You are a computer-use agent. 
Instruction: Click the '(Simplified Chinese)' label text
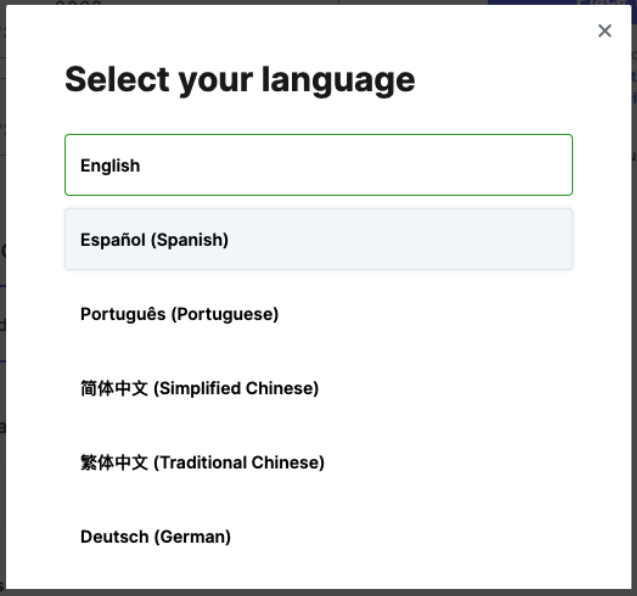(236, 388)
